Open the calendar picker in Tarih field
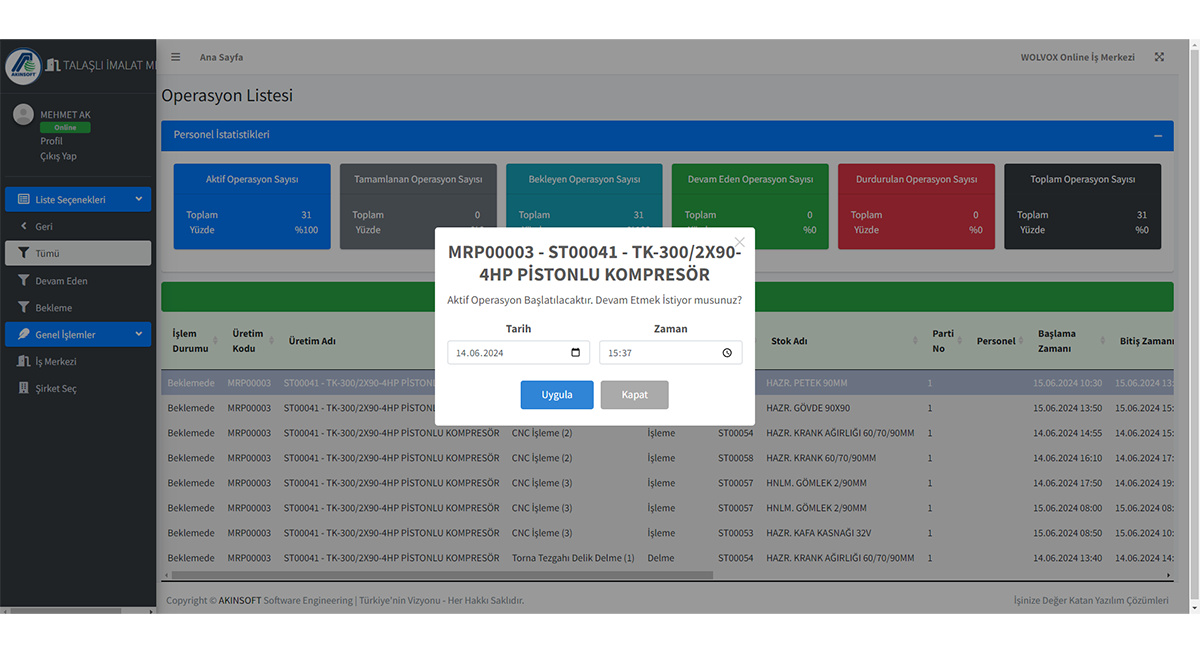 pyautogui.click(x=575, y=353)
